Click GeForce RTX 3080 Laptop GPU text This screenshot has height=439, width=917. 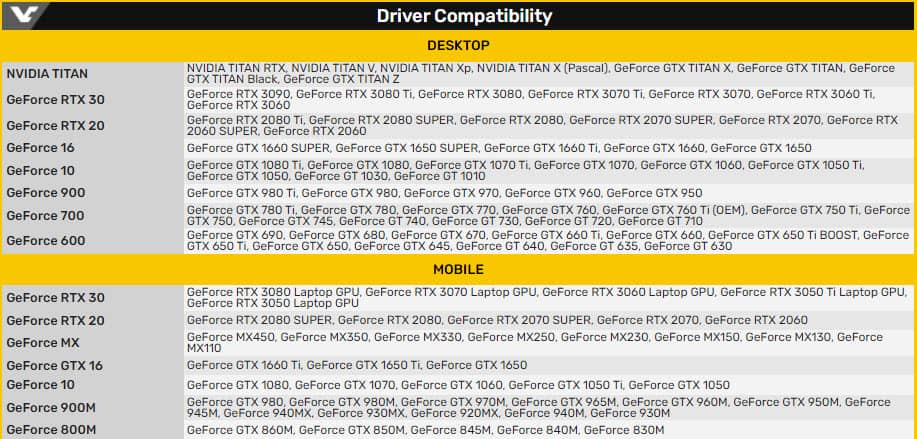(x=273, y=292)
